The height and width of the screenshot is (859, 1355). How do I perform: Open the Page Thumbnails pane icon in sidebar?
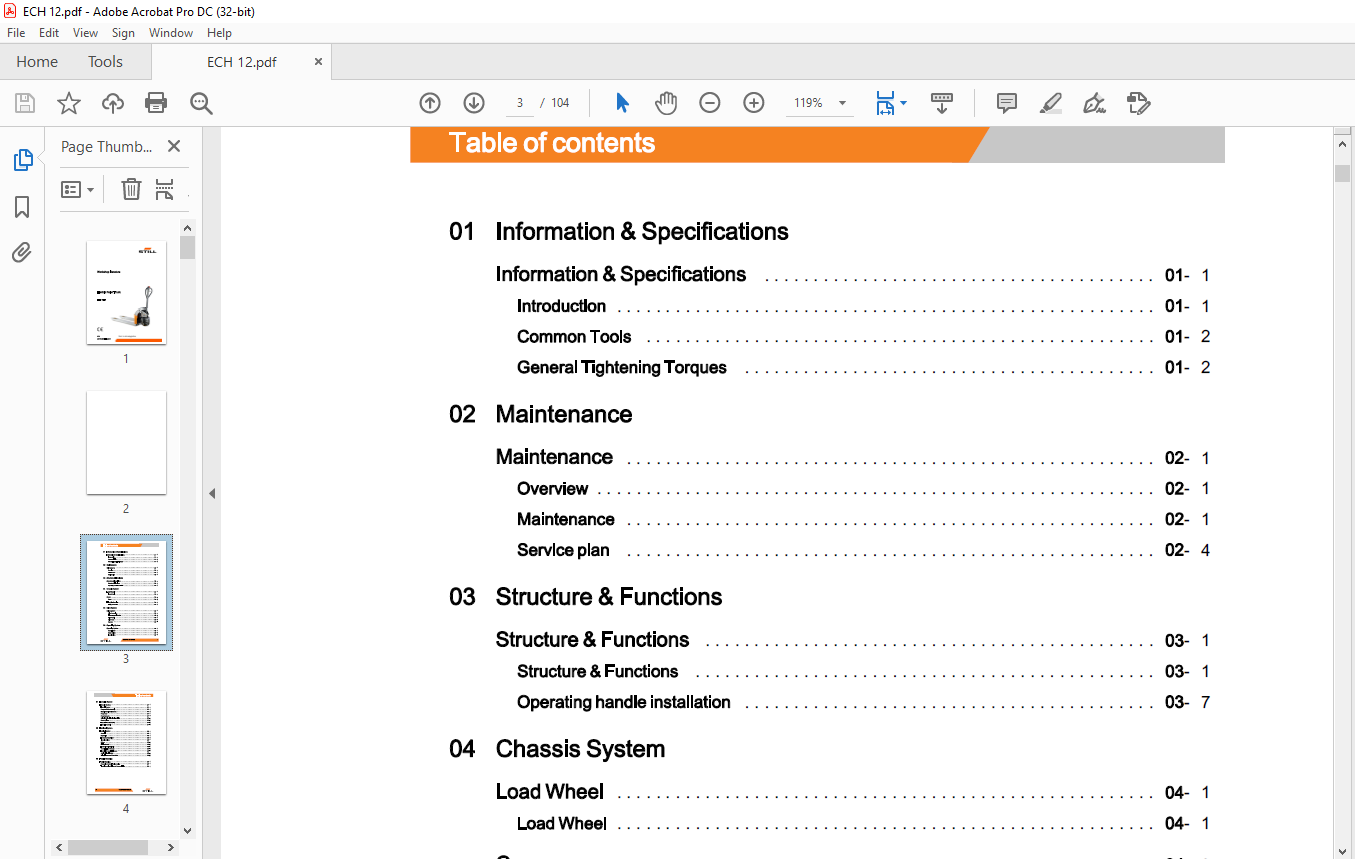tap(22, 160)
